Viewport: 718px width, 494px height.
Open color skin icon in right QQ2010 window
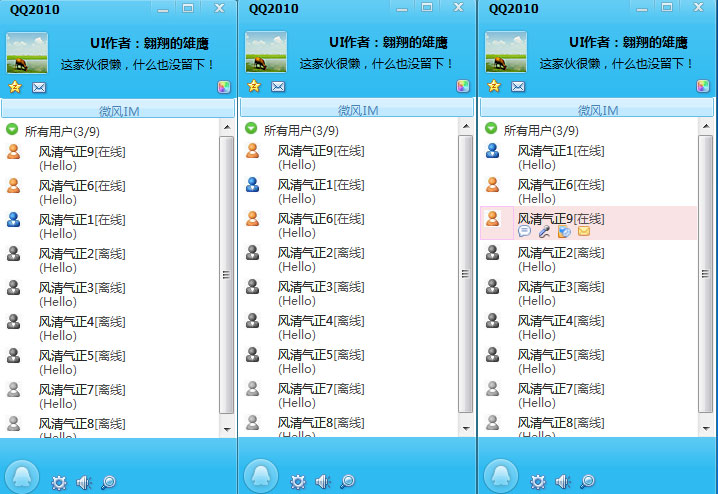click(703, 86)
